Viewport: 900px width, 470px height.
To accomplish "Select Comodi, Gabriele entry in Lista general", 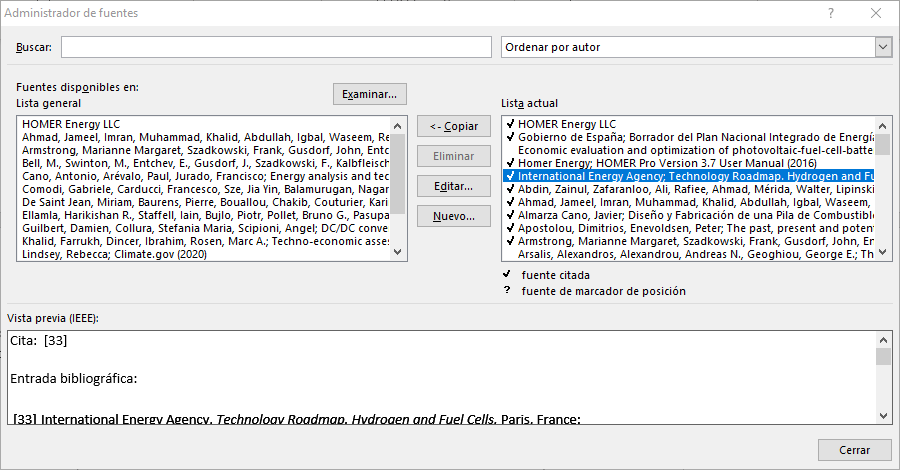I will tap(205, 189).
